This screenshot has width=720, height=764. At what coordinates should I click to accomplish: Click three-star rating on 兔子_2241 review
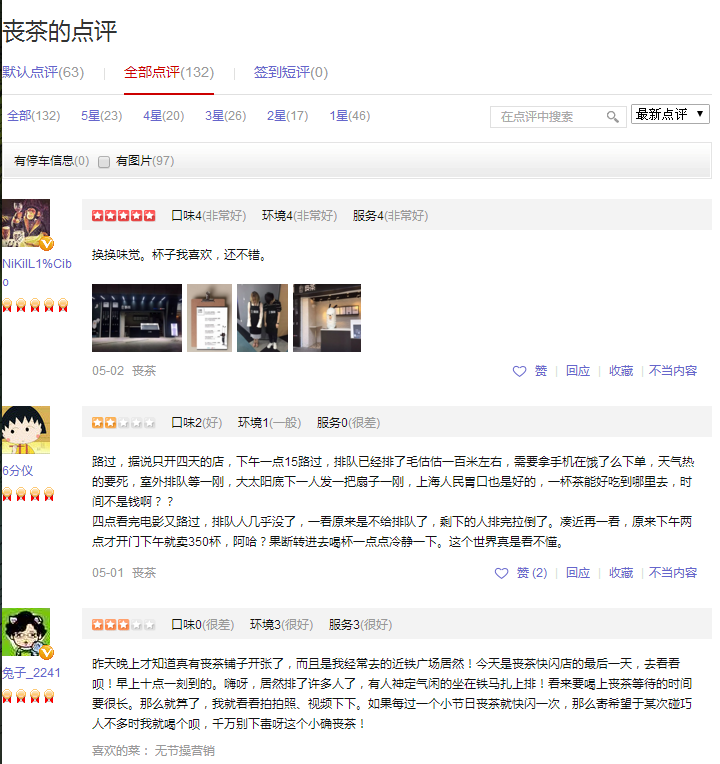123,624
